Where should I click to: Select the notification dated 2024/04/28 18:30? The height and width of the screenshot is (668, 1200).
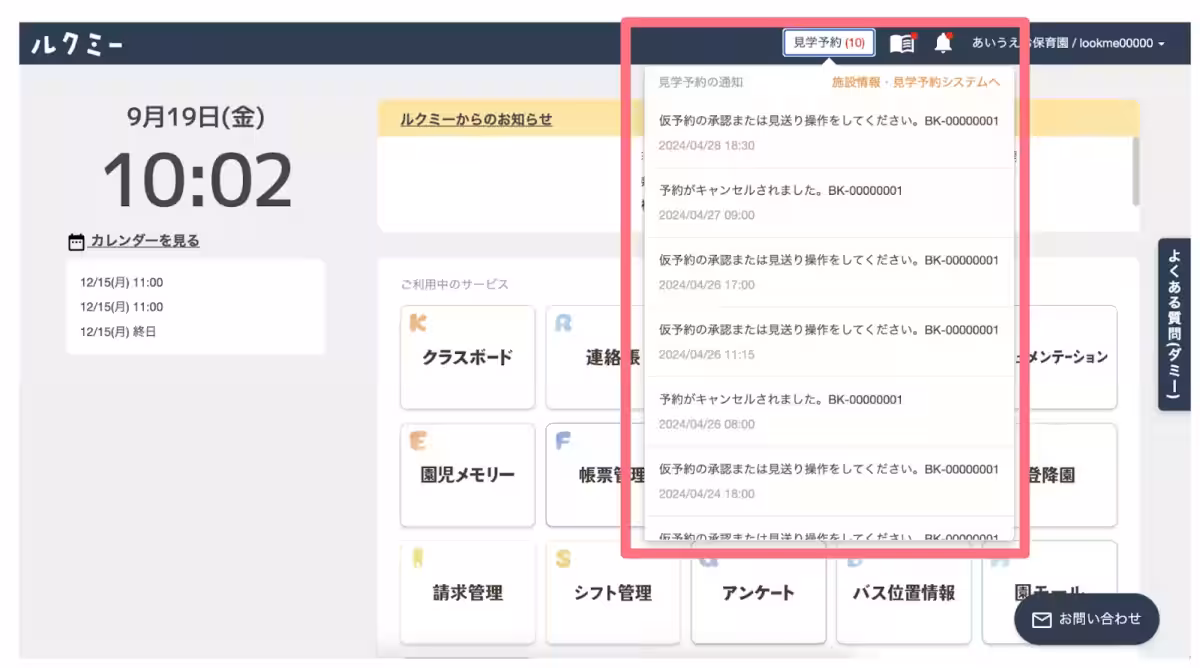click(828, 132)
